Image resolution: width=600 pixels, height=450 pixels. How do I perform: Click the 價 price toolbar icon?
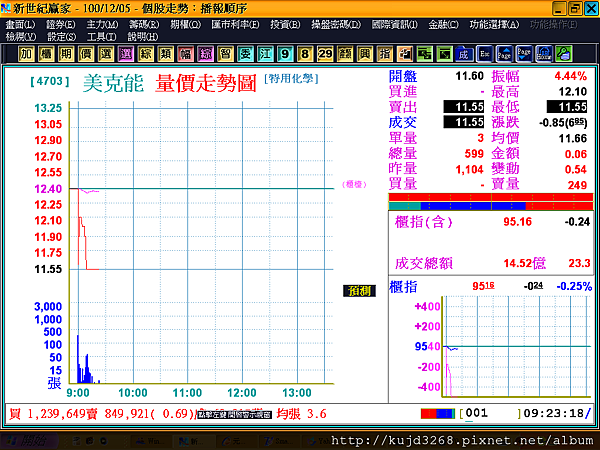point(86,54)
